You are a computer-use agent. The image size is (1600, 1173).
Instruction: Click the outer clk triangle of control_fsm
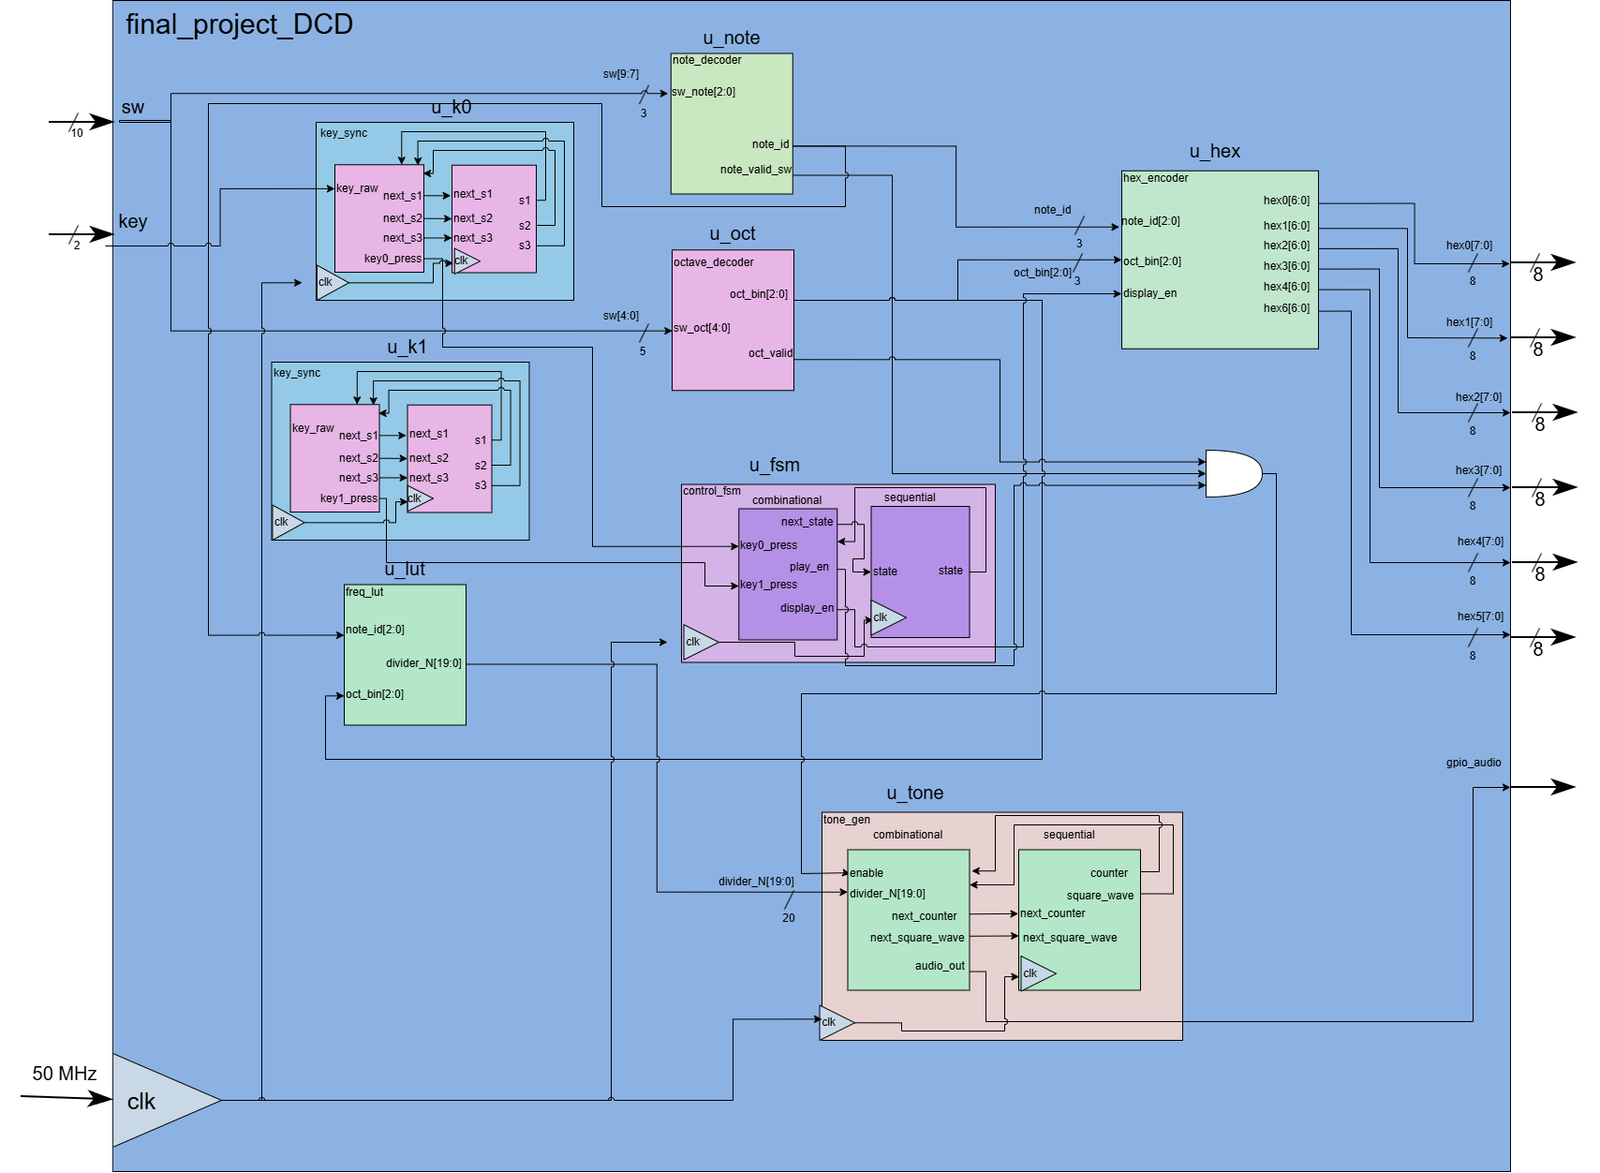[700, 642]
